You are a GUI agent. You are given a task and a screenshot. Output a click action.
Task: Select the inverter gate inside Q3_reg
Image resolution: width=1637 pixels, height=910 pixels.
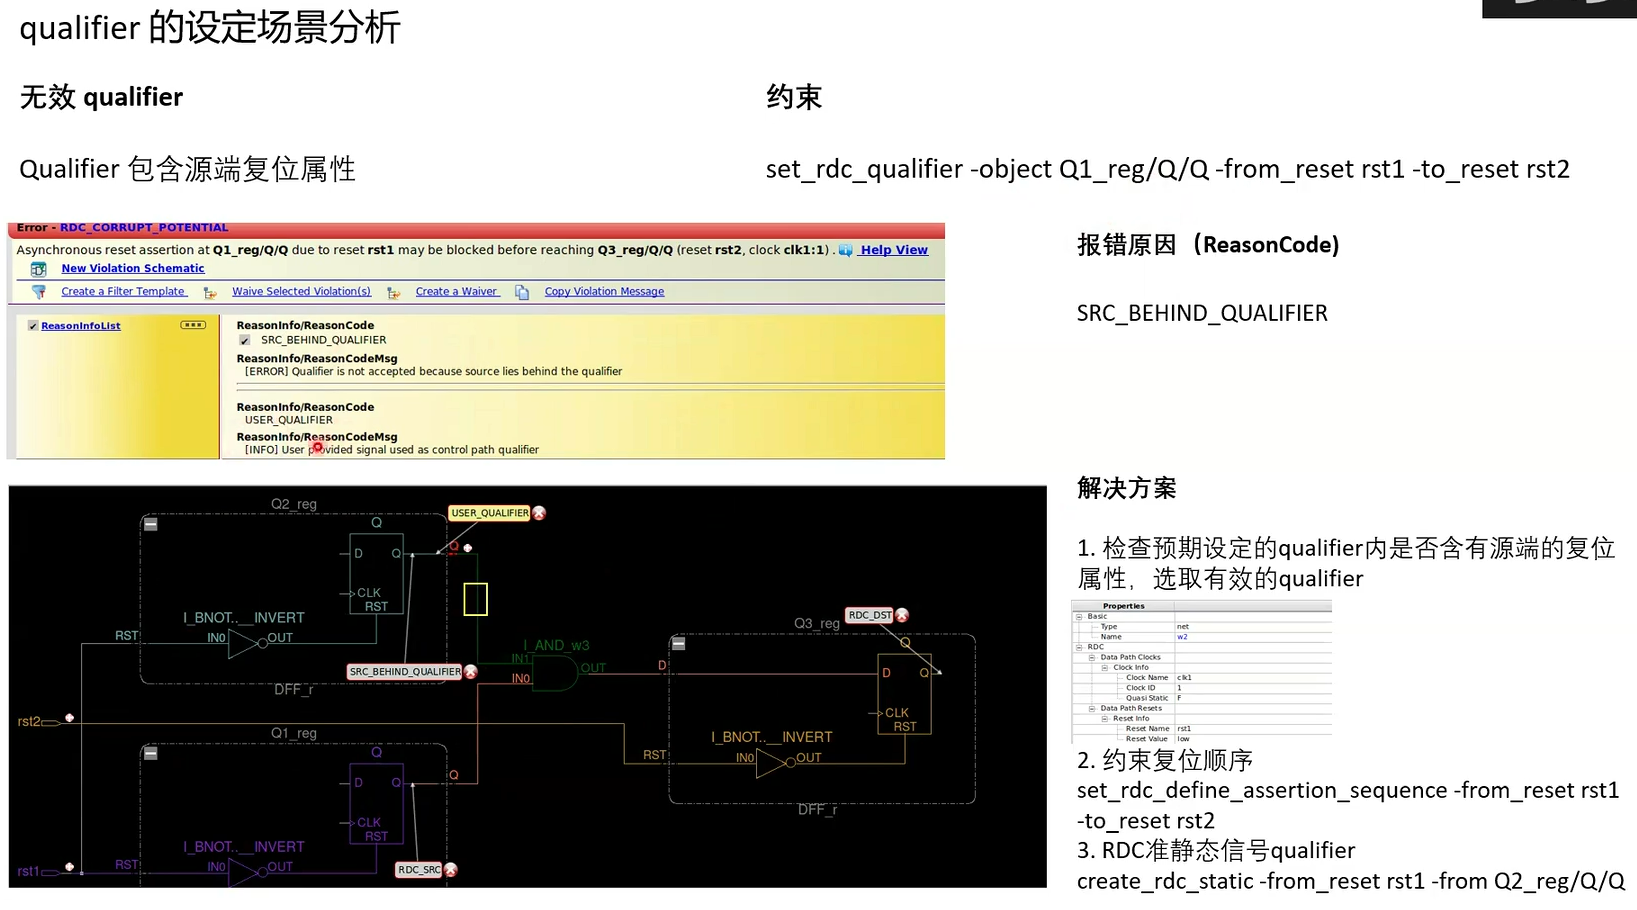(774, 764)
